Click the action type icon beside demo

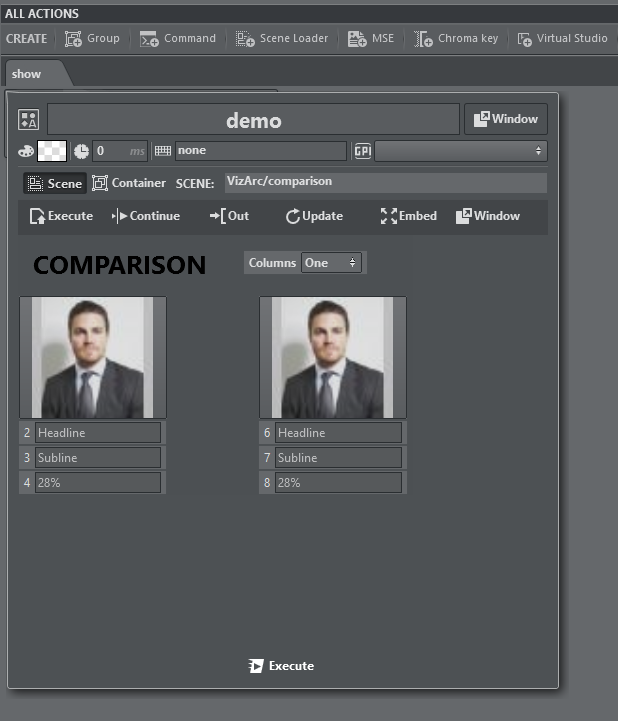pyautogui.click(x=29, y=120)
